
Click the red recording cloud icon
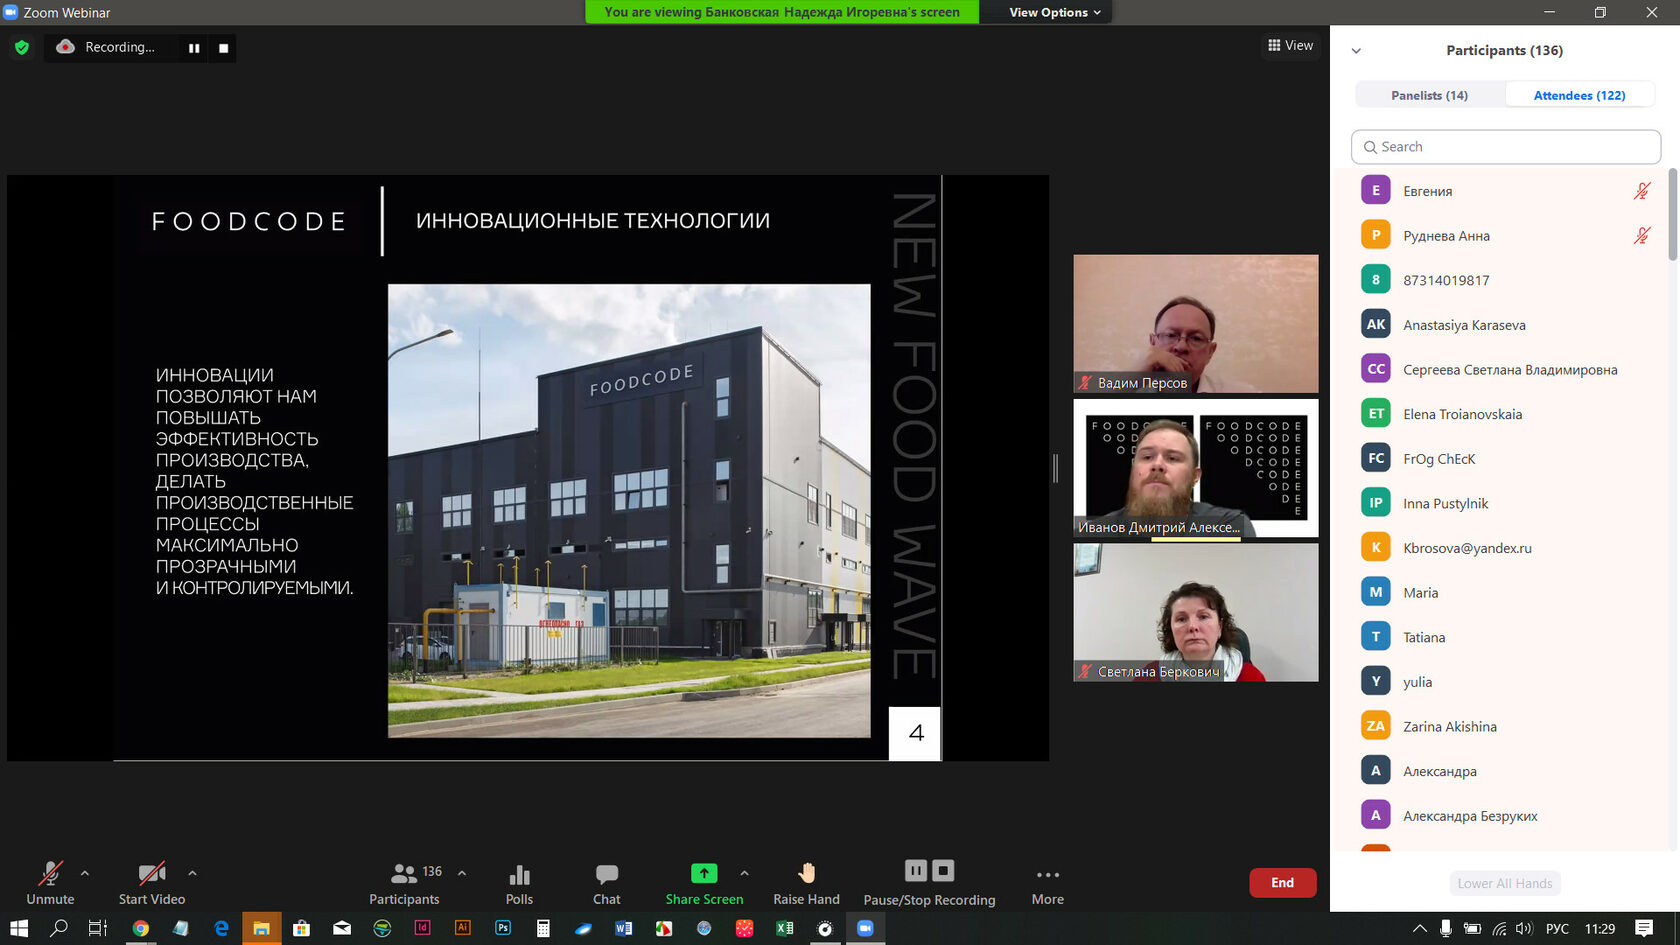coord(65,47)
